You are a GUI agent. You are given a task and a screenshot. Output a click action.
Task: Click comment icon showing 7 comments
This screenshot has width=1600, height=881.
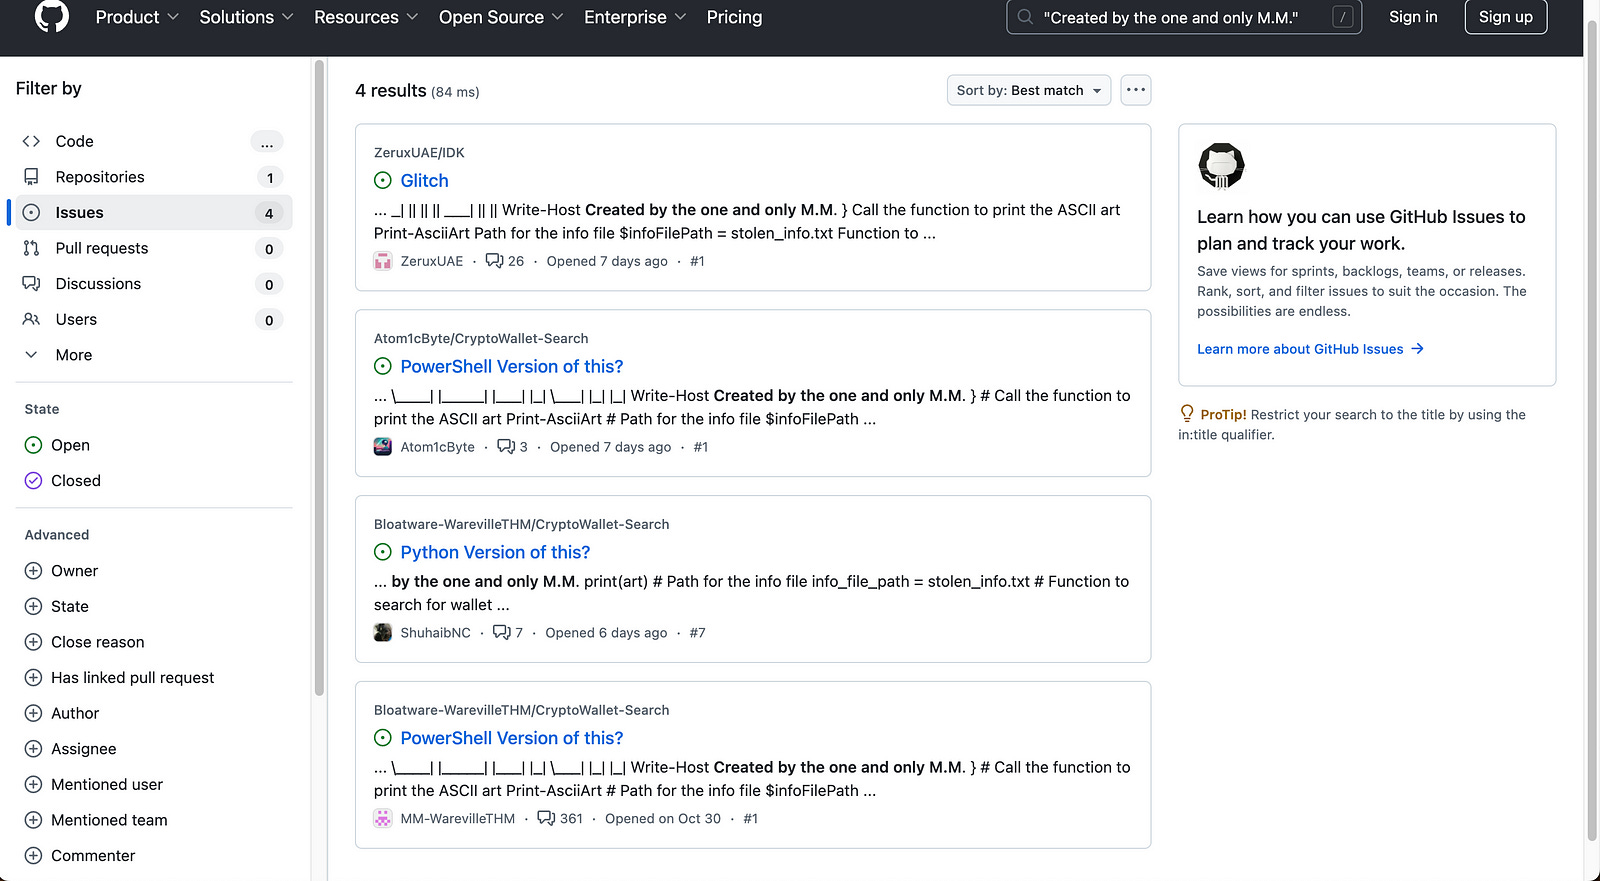coord(502,633)
